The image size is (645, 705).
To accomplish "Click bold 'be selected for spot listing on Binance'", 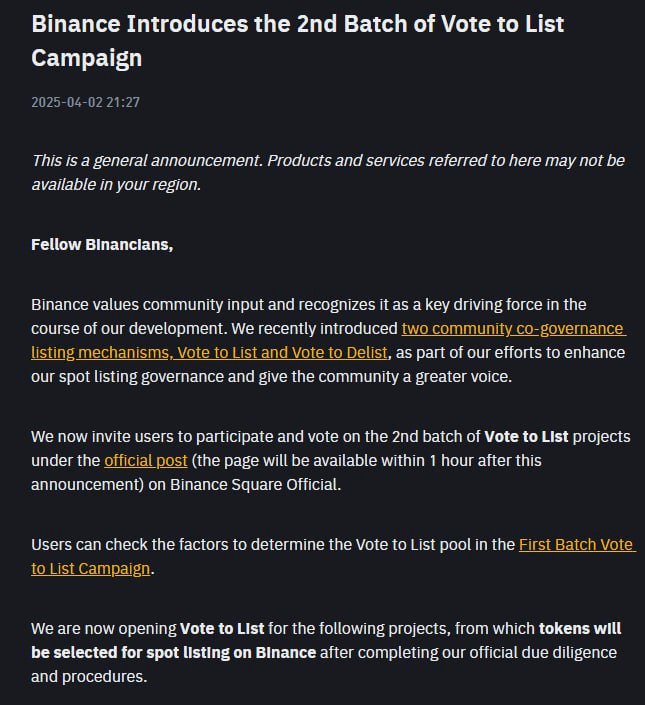I will point(173,652).
